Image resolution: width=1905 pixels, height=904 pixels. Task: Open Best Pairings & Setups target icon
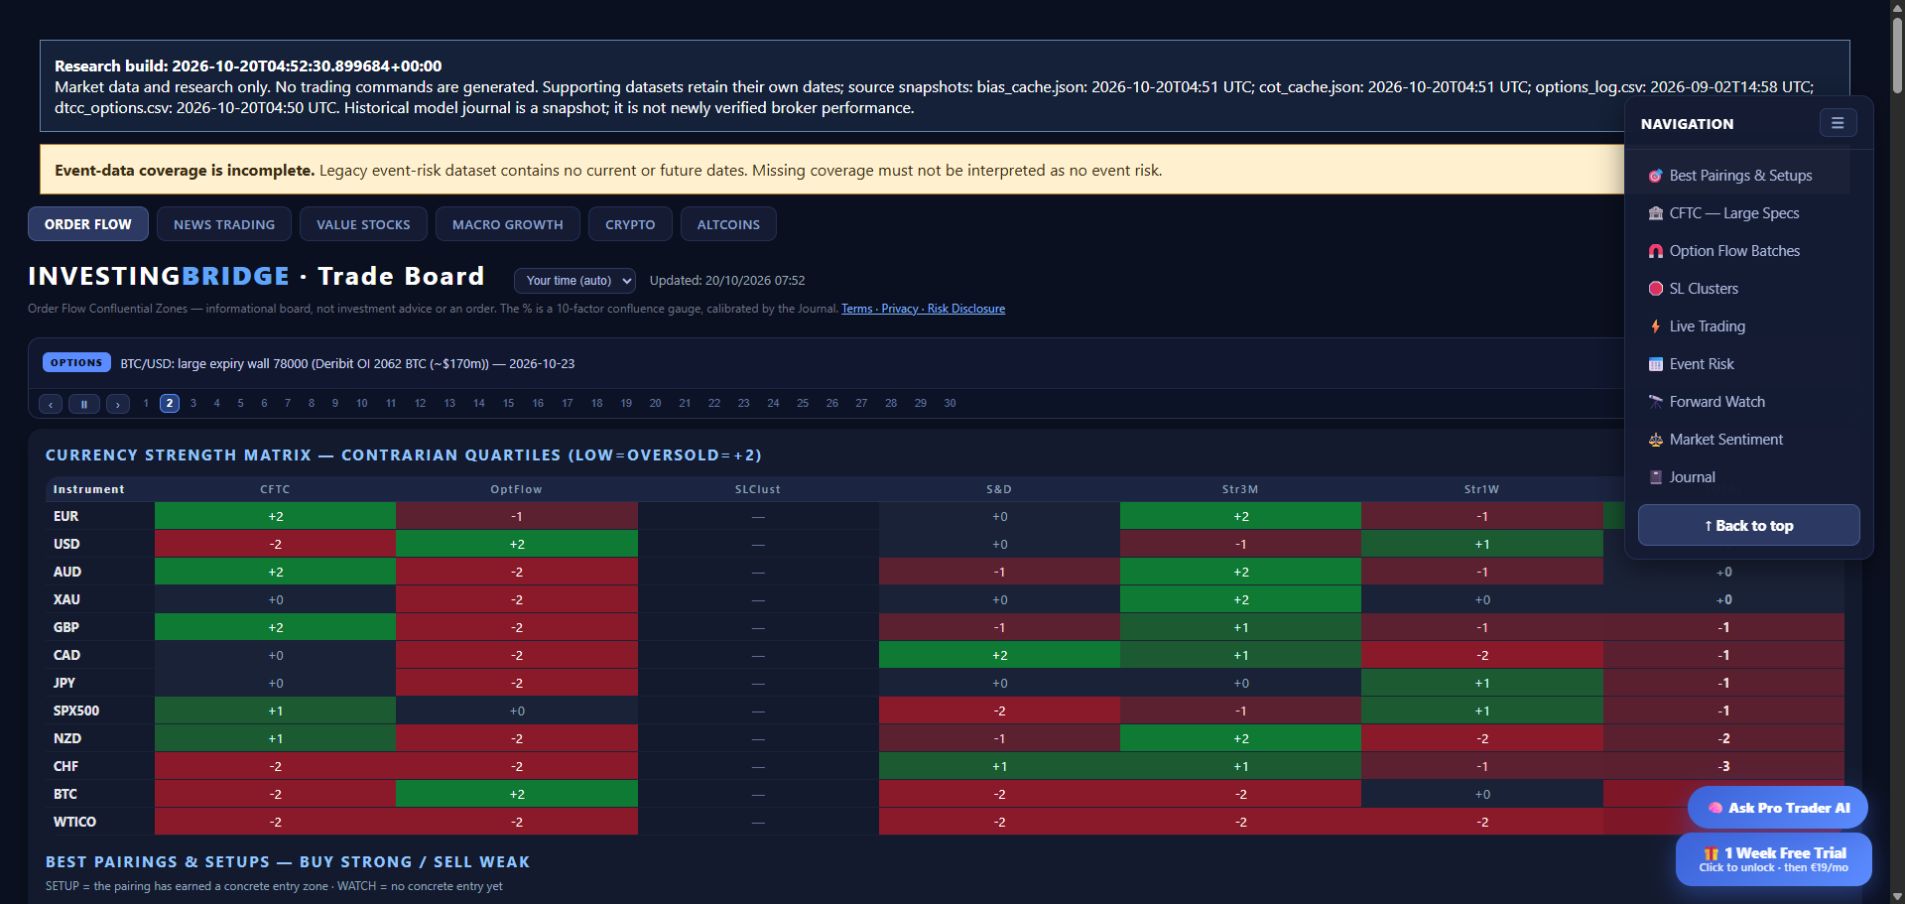tap(1655, 176)
